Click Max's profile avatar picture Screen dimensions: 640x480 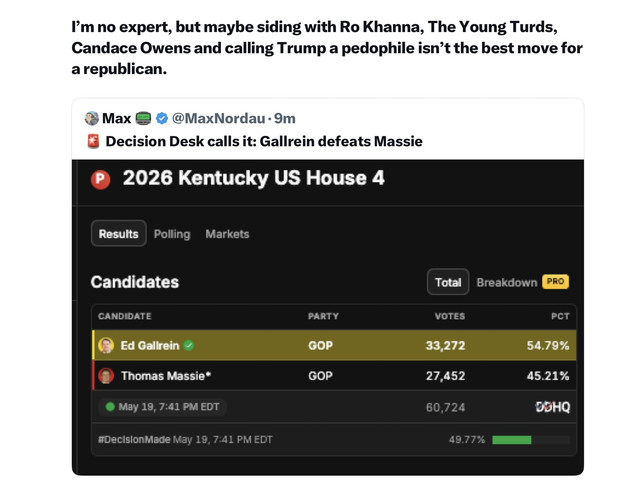(x=91, y=118)
